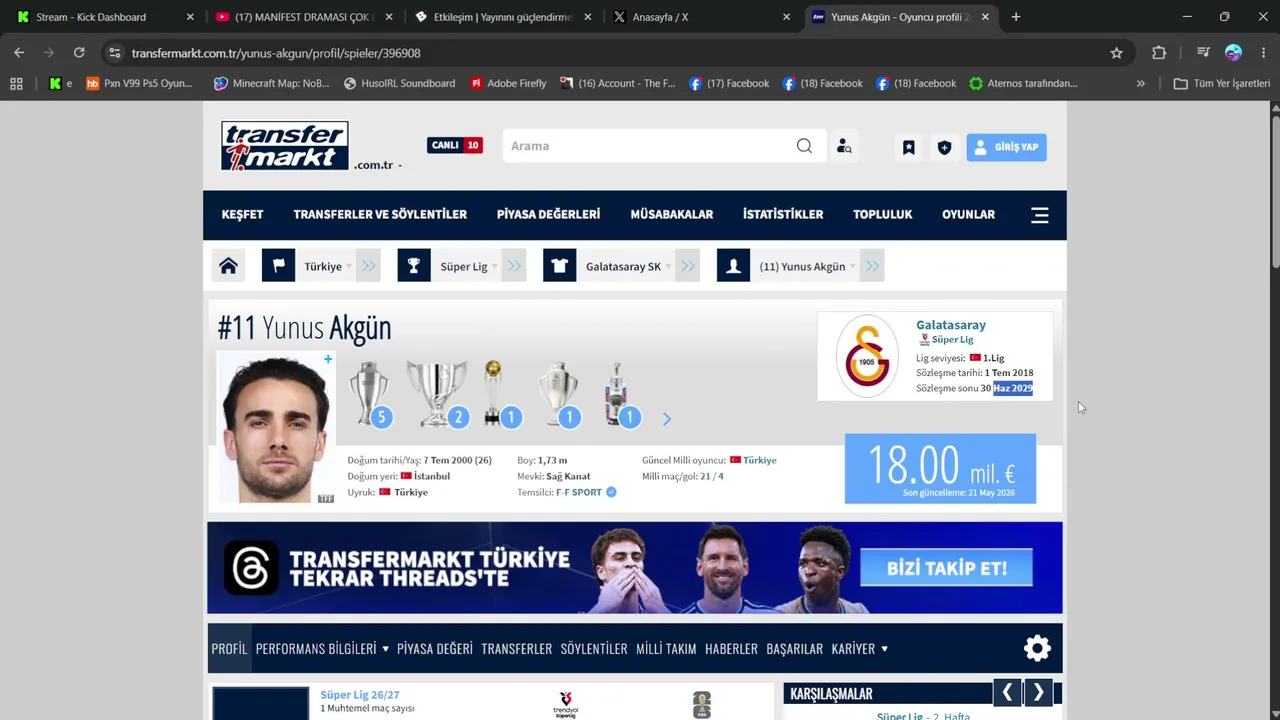Open the .com.tr domain dropdown
Screen dimensions: 1280x720
tap(378, 165)
